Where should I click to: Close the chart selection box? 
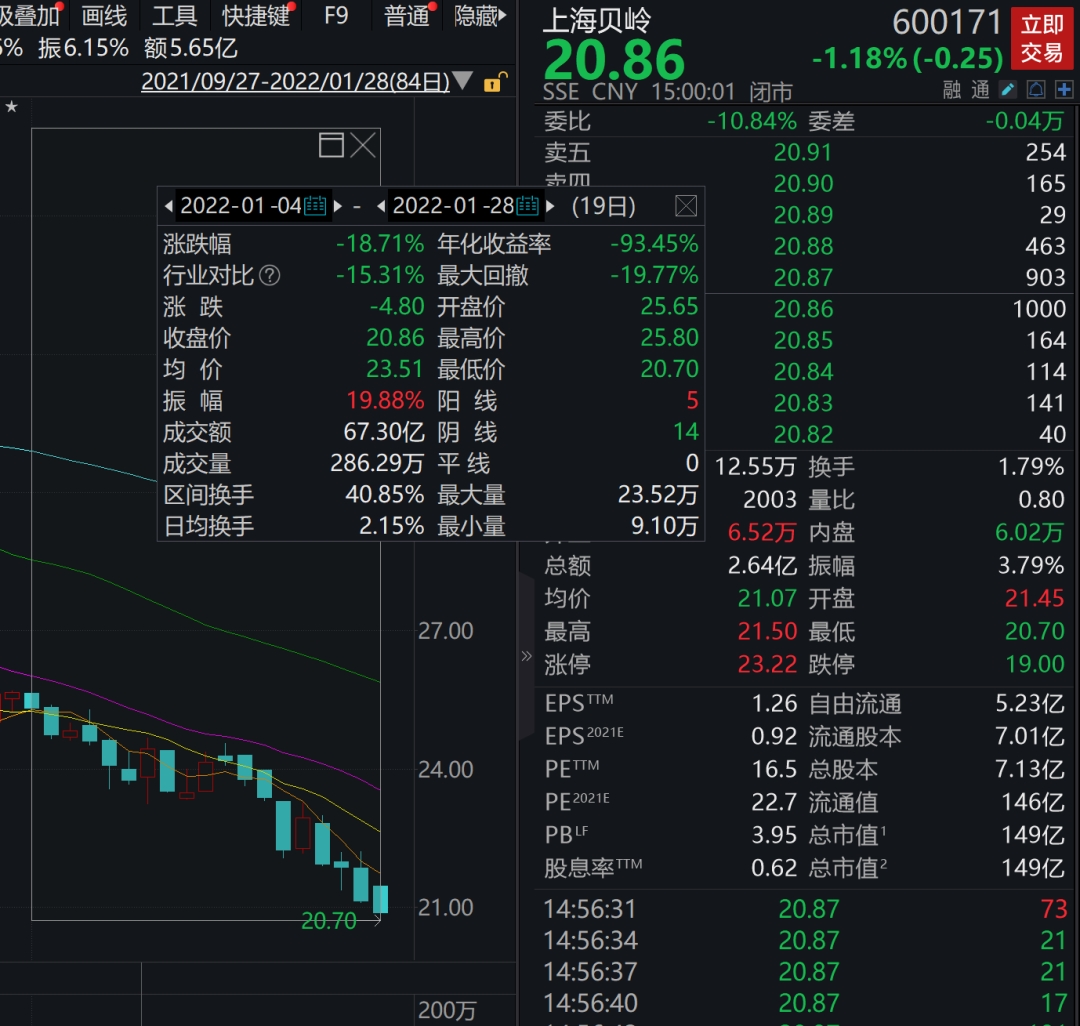click(363, 145)
